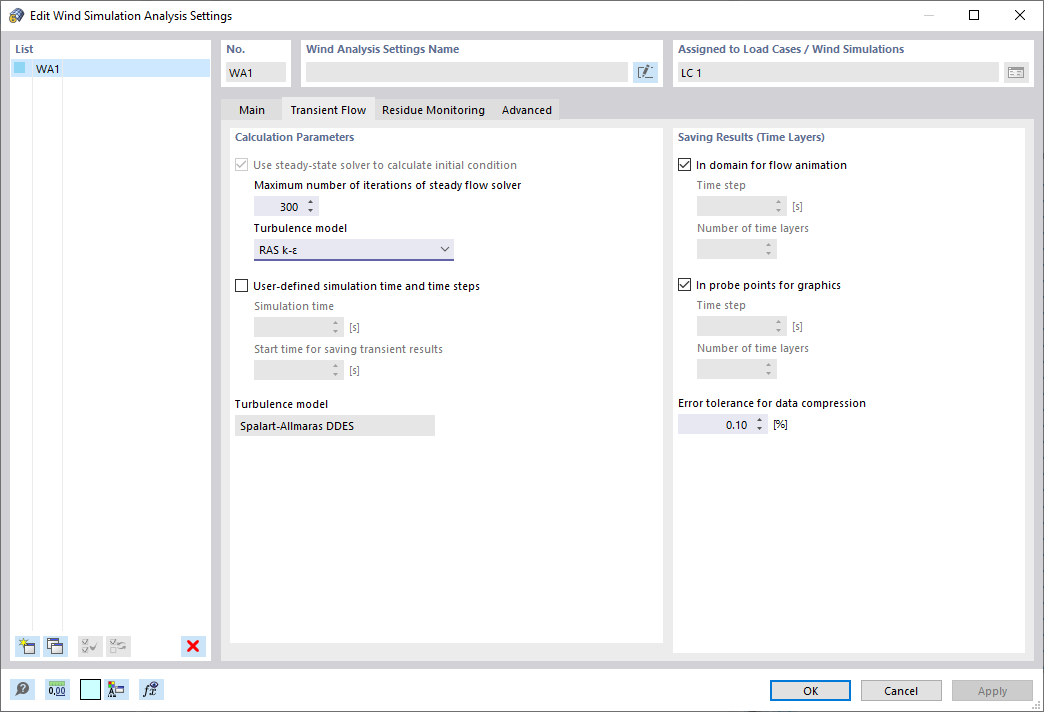Open units and decimal places settings
This screenshot has width=1044, height=712.
click(x=57, y=689)
